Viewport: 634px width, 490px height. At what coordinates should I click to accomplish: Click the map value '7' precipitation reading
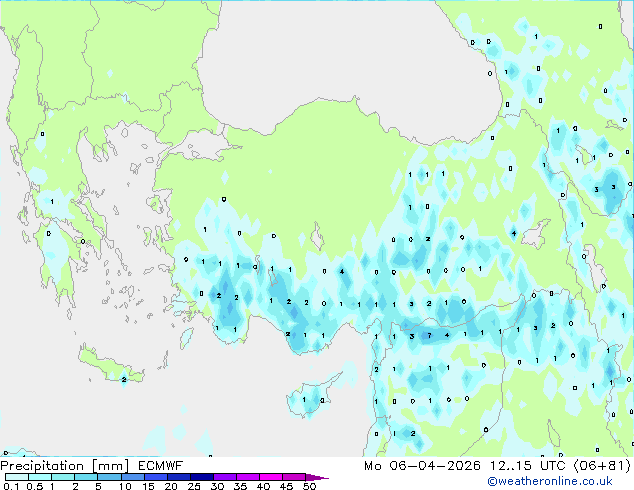click(x=429, y=335)
